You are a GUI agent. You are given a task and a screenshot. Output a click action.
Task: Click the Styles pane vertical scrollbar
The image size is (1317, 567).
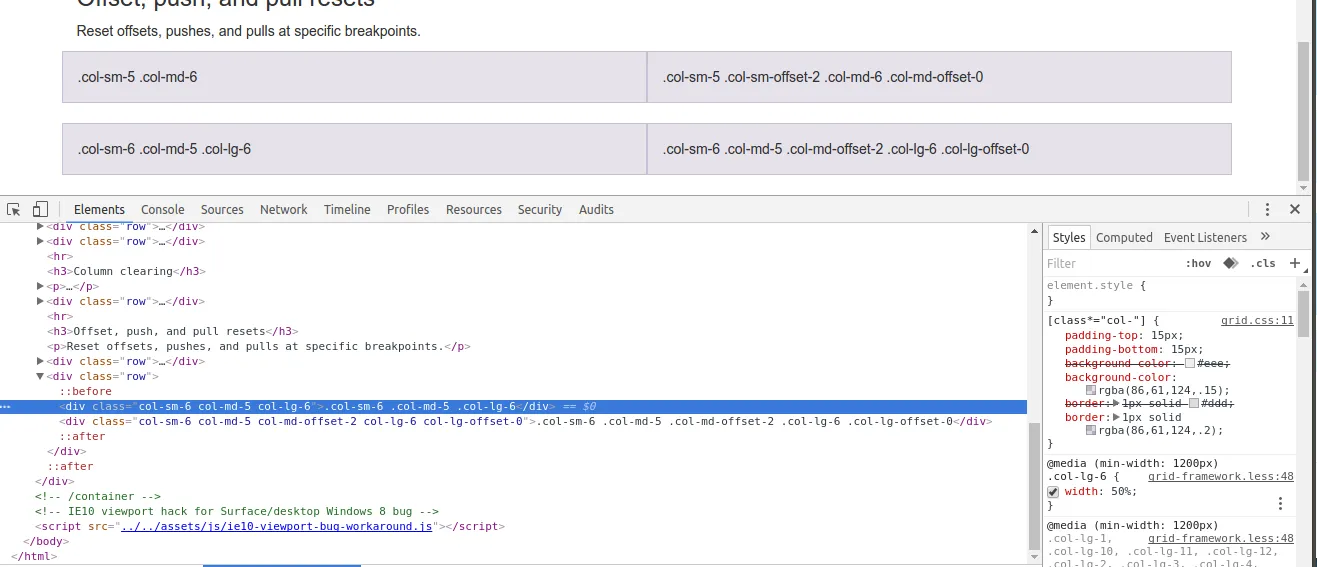click(1303, 313)
